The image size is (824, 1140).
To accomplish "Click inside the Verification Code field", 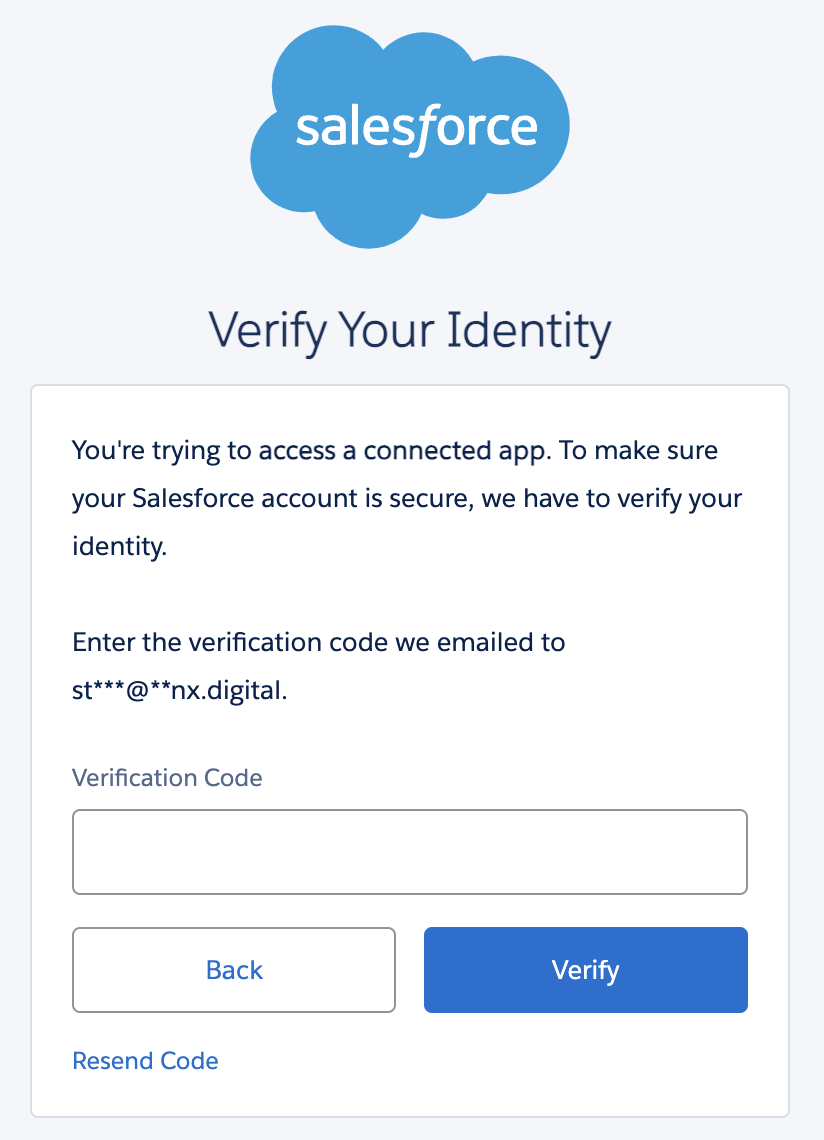I will (410, 851).
